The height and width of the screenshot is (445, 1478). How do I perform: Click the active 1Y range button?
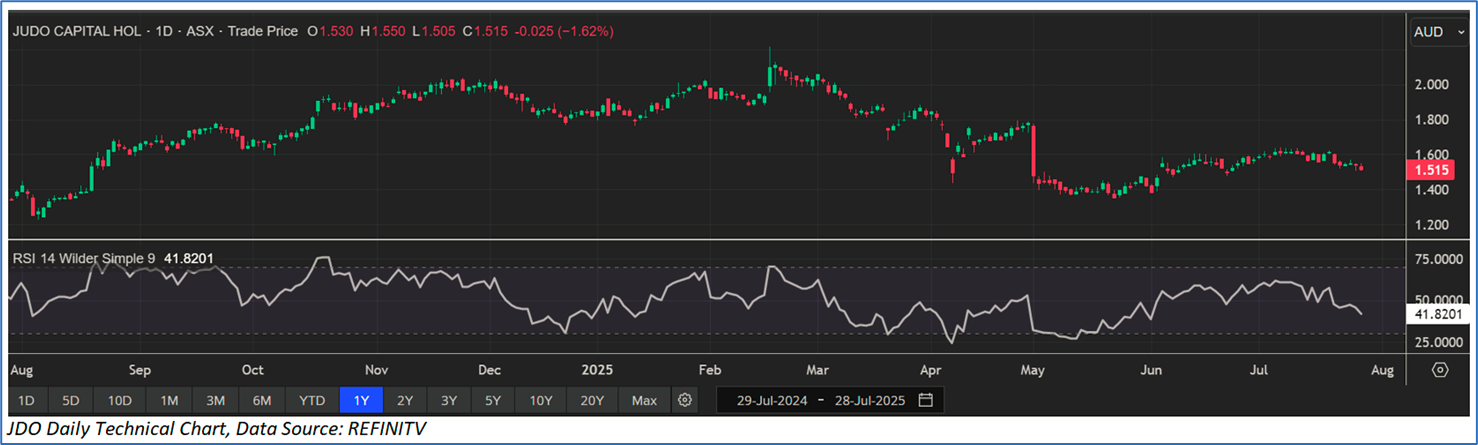[361, 400]
